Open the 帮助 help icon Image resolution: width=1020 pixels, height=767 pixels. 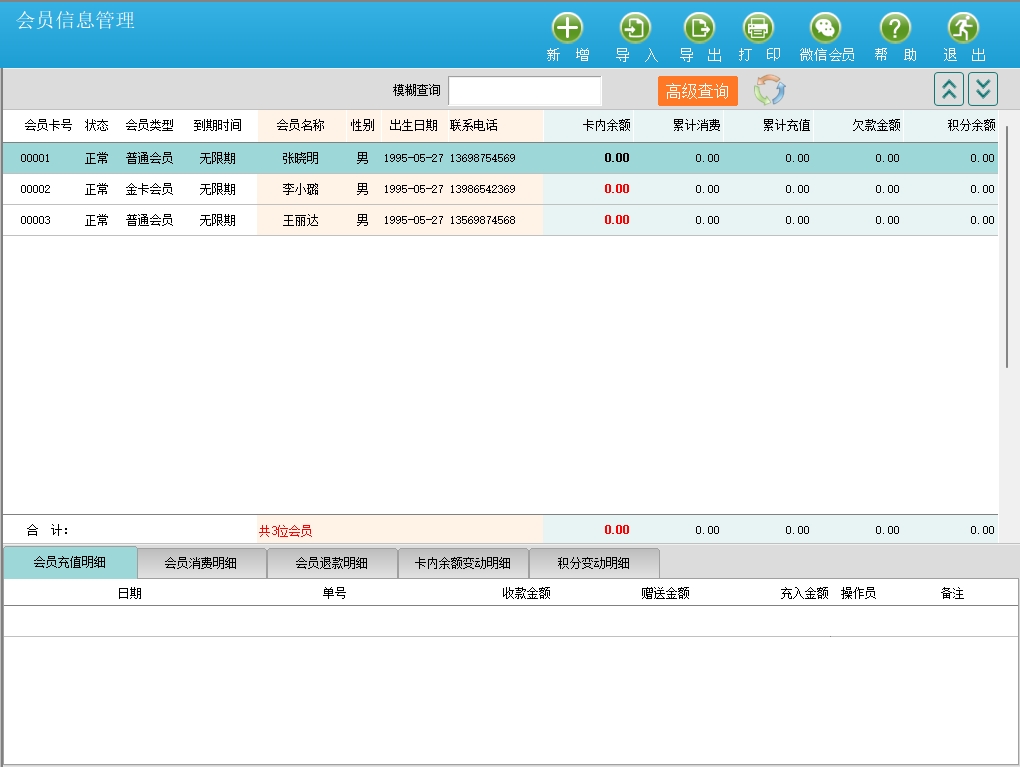point(894,29)
